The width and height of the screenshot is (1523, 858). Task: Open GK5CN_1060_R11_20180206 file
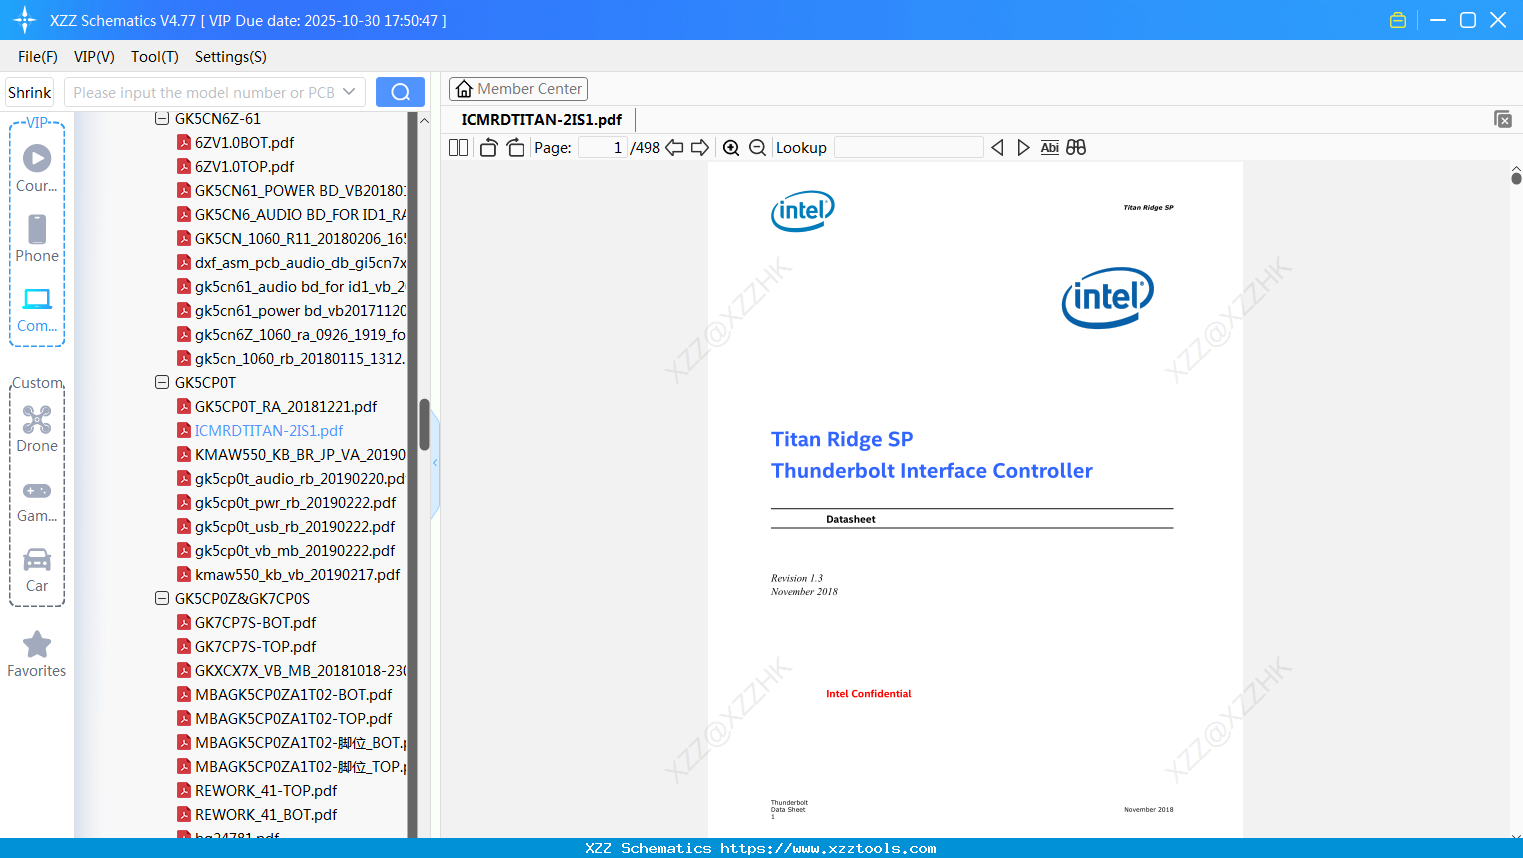coord(300,239)
